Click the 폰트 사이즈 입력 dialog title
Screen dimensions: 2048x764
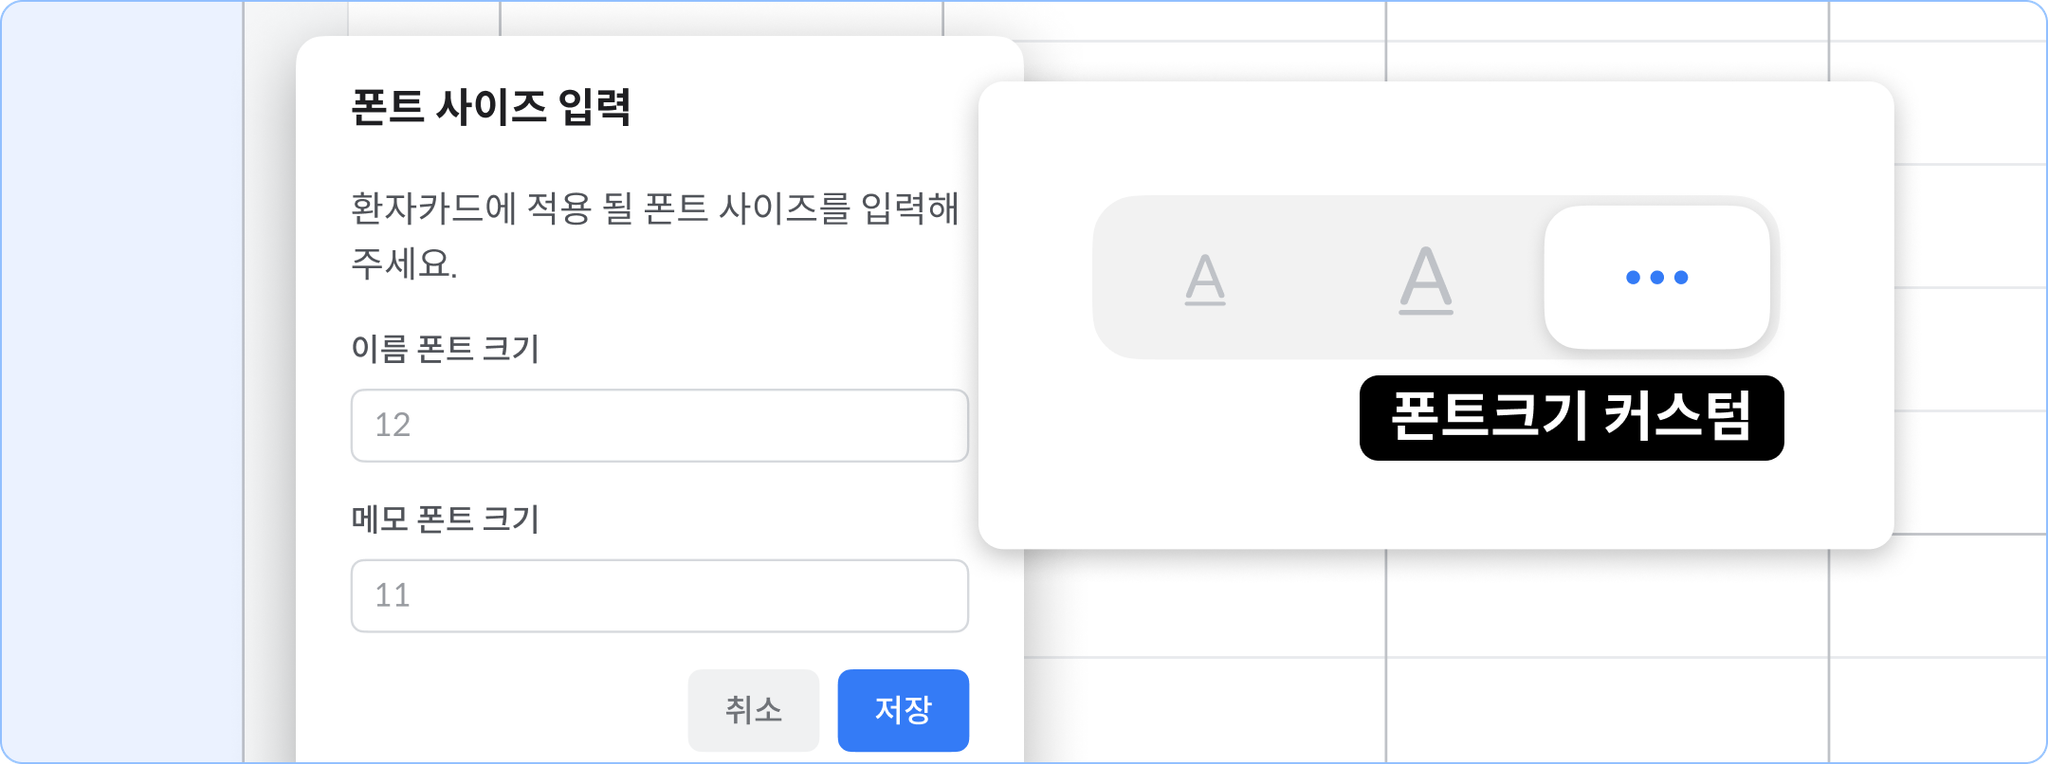point(491,107)
